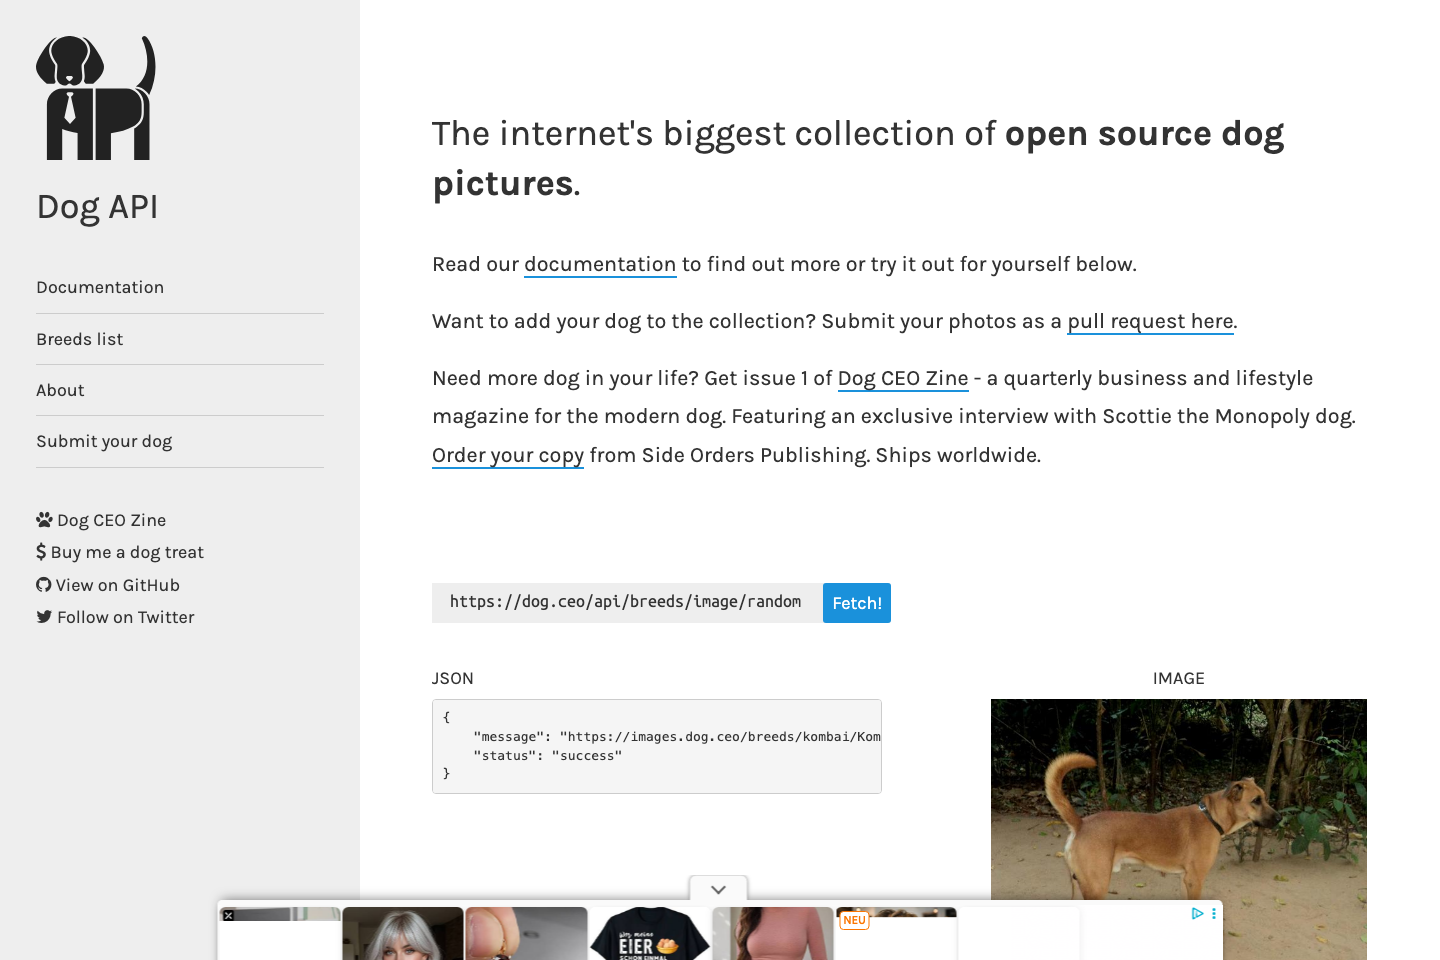1440x960 pixels.
Task: Open the ad information icon
Action: point(1214,913)
